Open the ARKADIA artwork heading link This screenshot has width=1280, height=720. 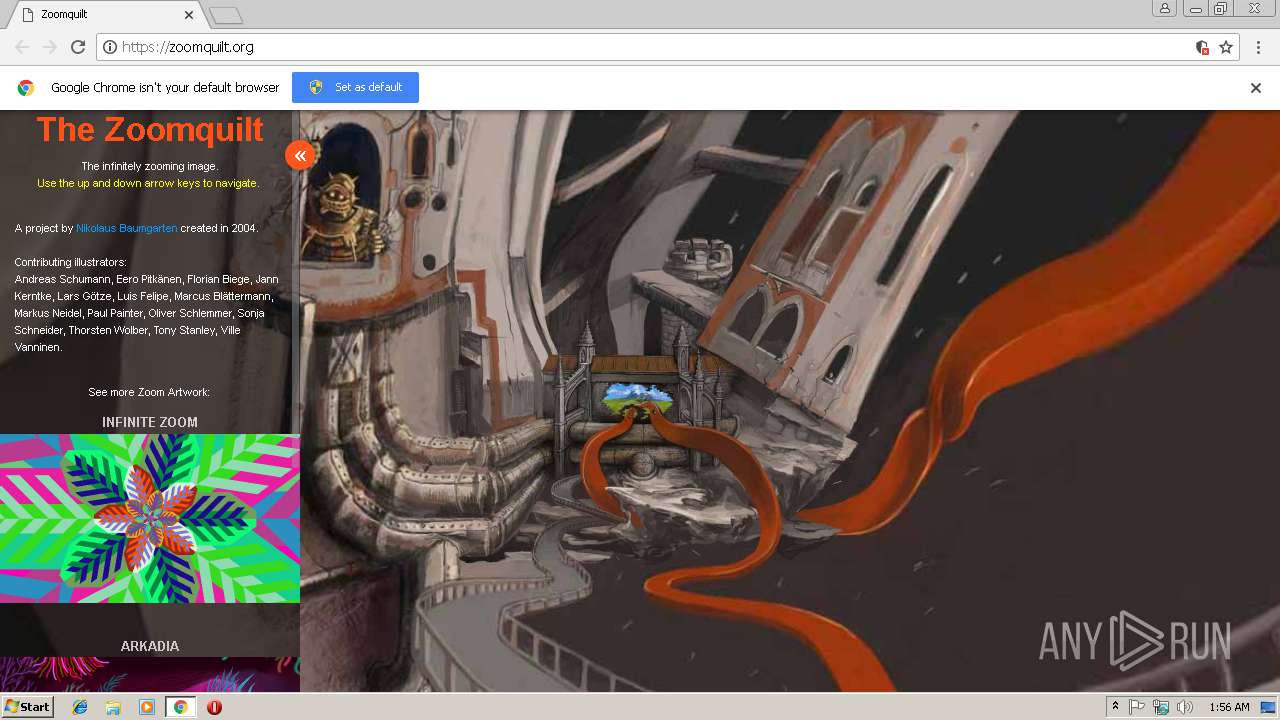[150, 646]
